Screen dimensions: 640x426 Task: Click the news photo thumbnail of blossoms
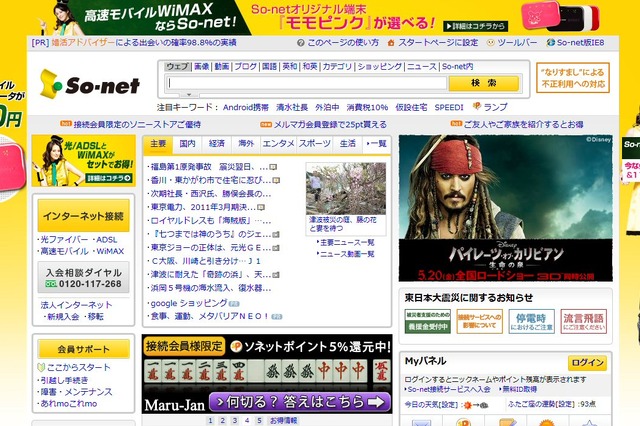click(346, 188)
